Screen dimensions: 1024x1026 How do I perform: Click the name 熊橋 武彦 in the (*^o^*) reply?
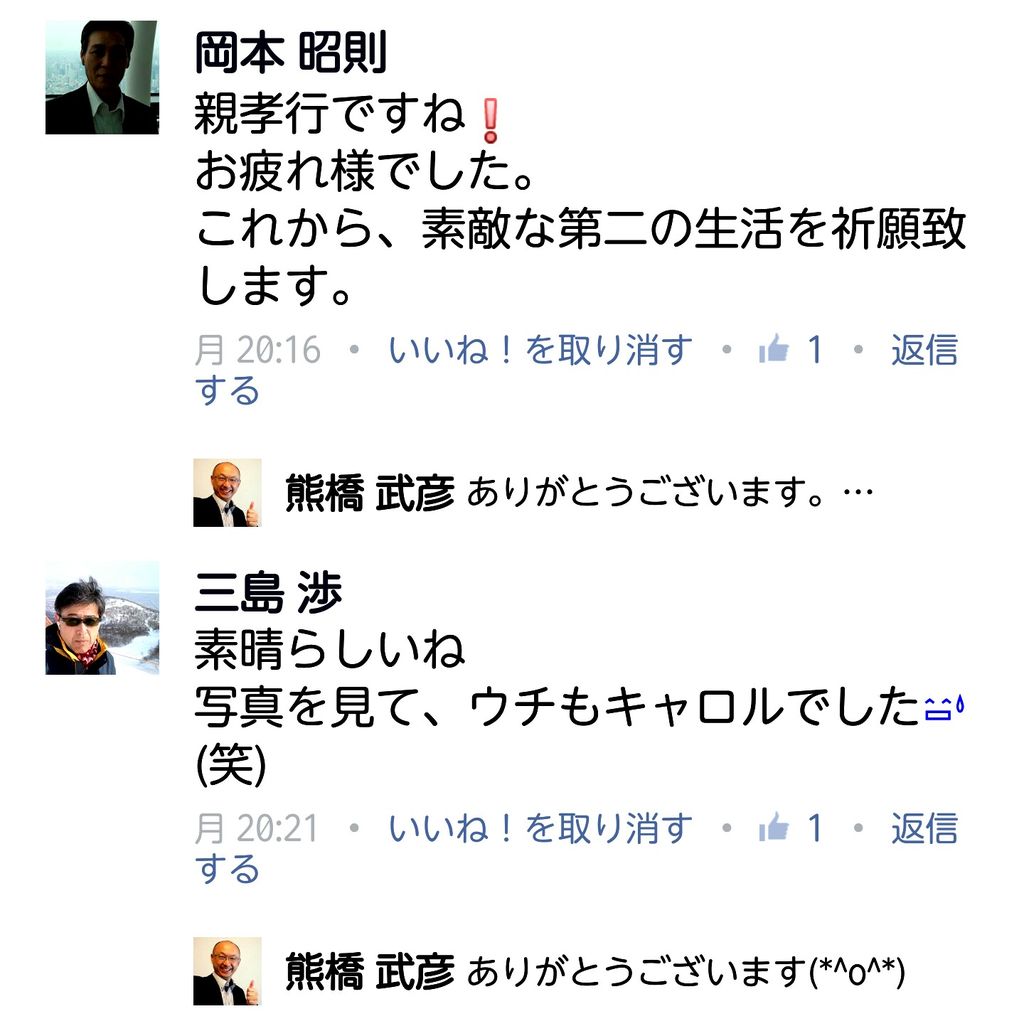[370, 972]
